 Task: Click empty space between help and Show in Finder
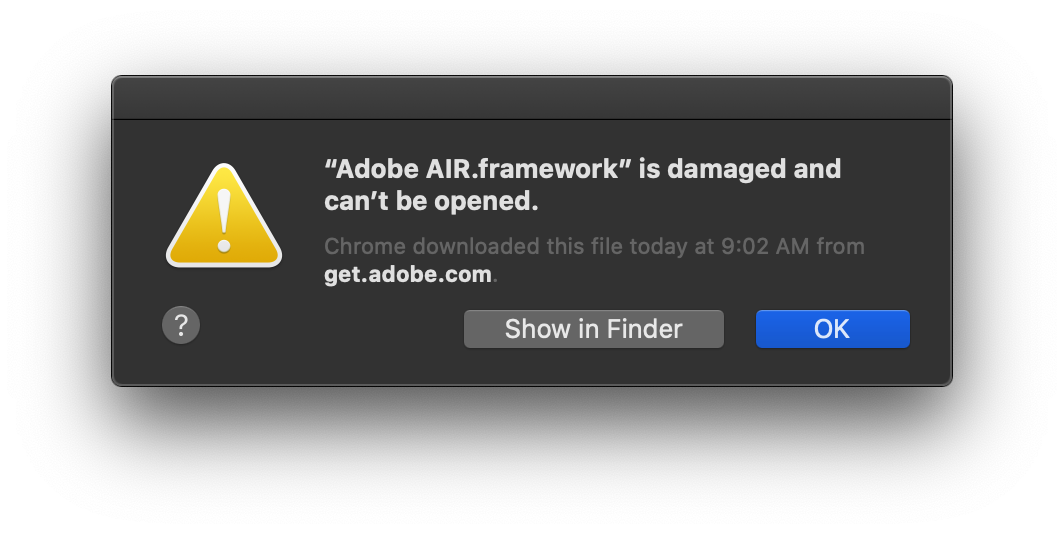coord(332,329)
